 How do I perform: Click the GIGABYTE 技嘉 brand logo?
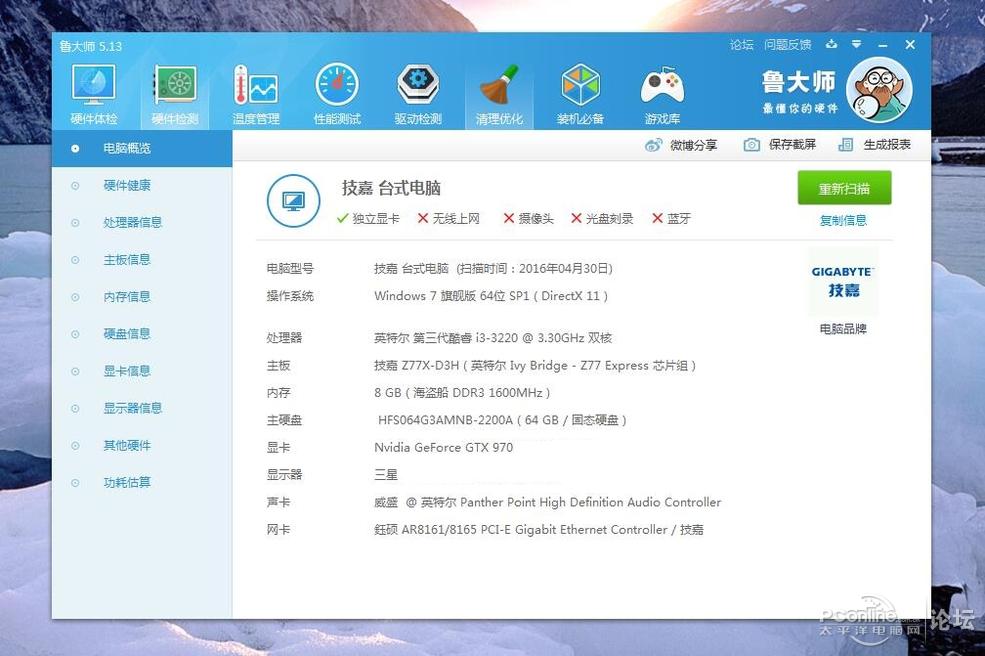point(843,281)
